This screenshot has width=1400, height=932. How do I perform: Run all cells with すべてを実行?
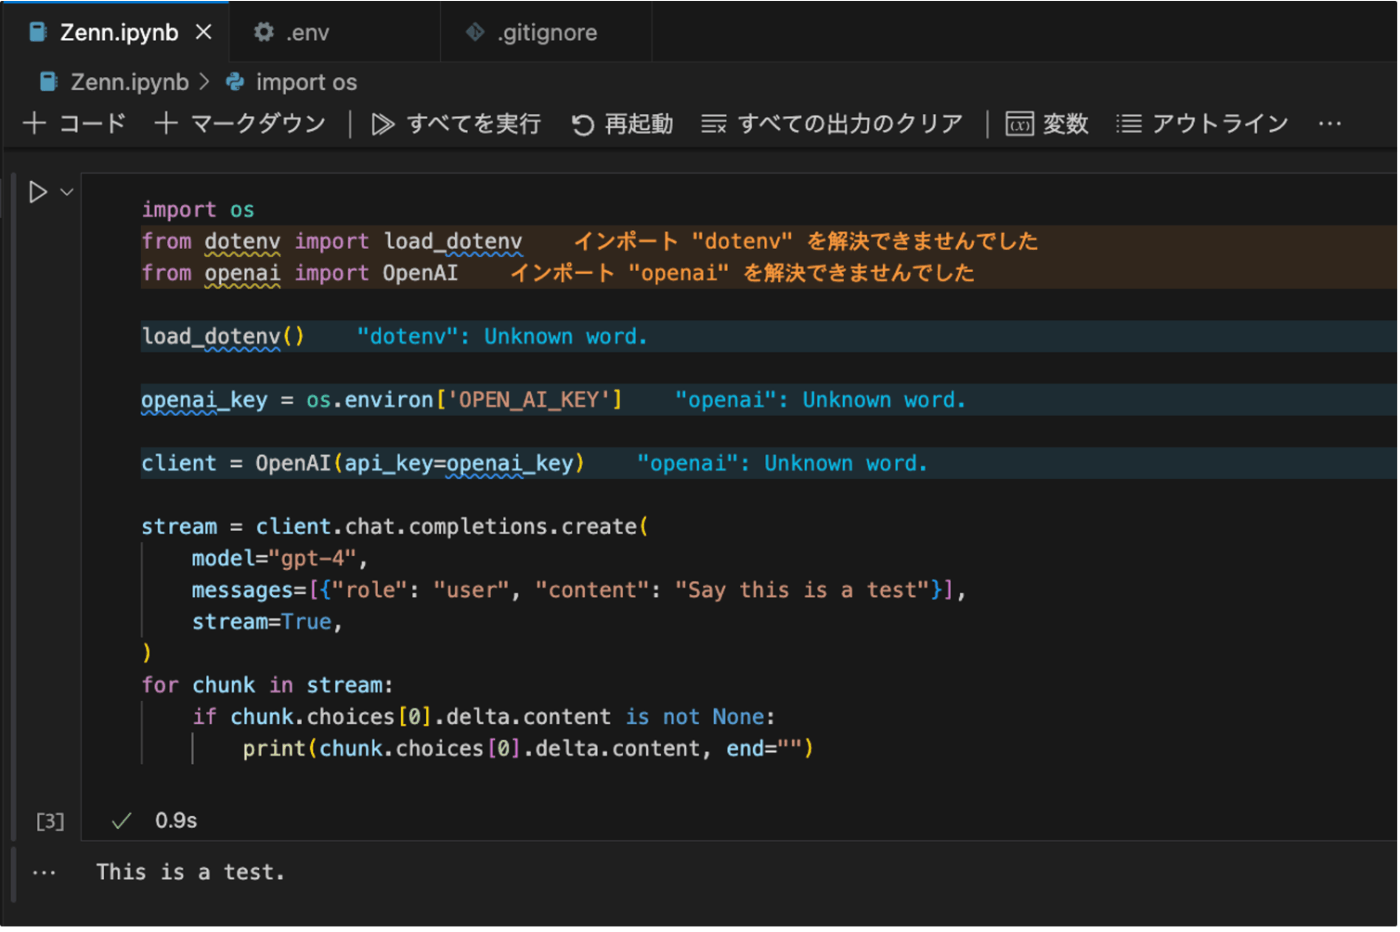[x=456, y=123]
